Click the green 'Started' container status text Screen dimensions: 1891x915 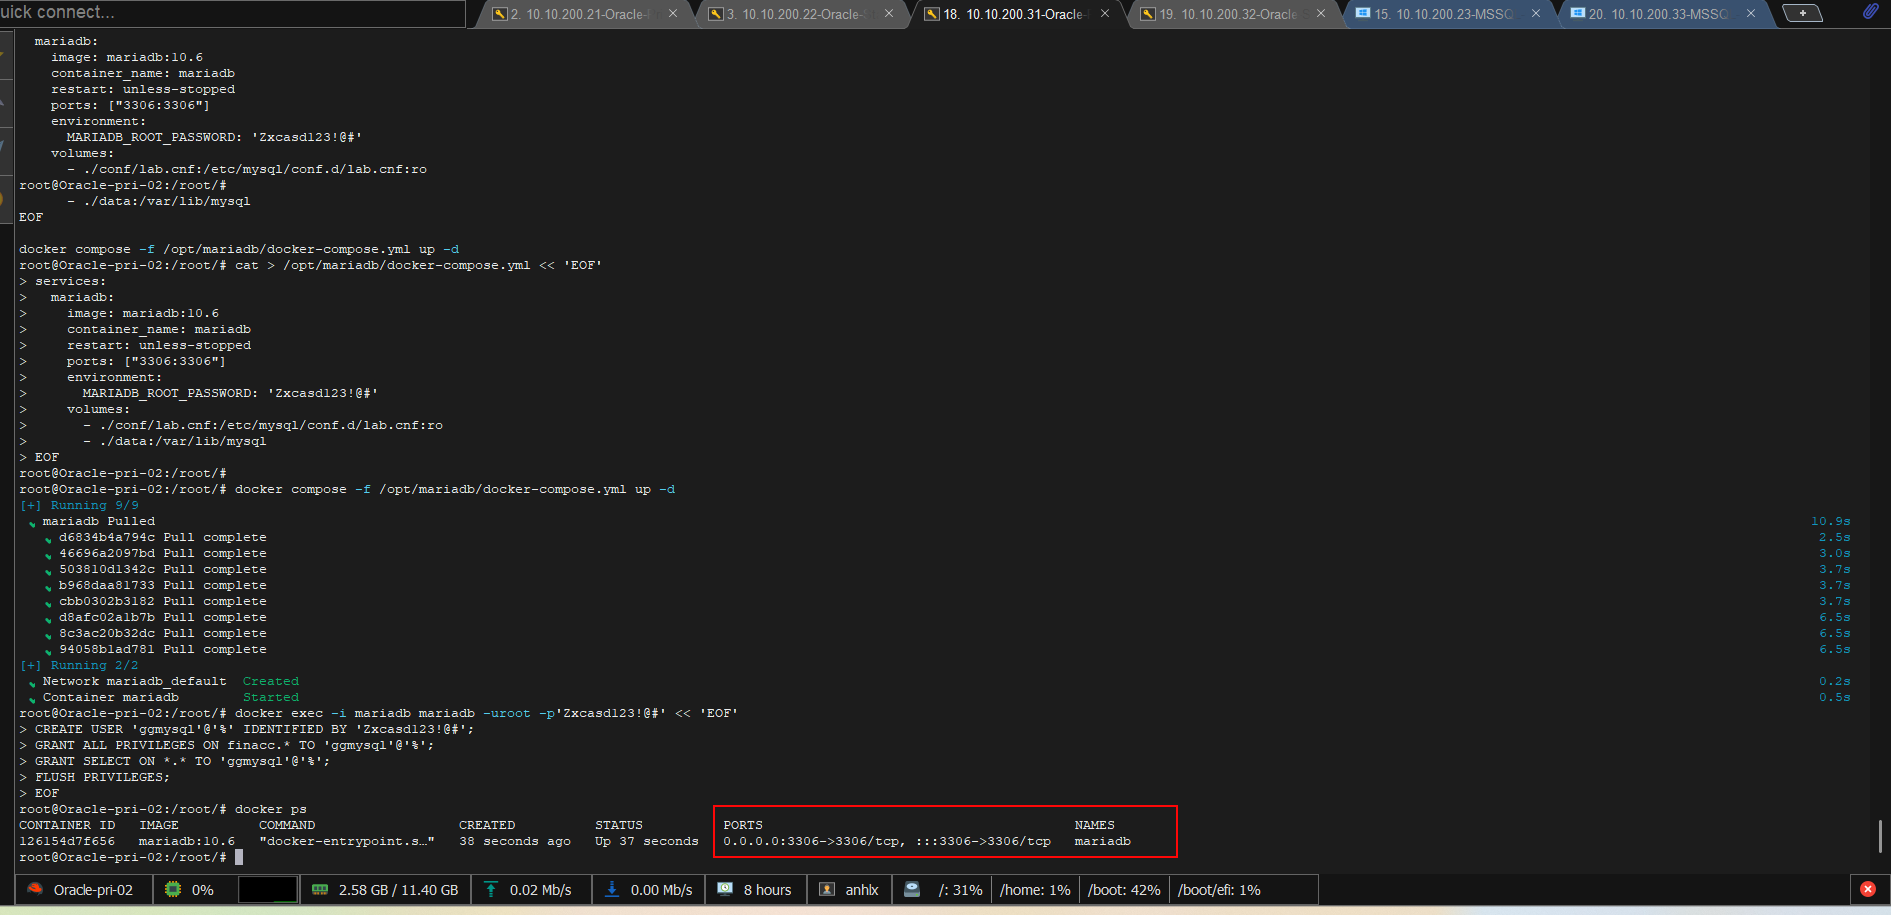point(271,697)
